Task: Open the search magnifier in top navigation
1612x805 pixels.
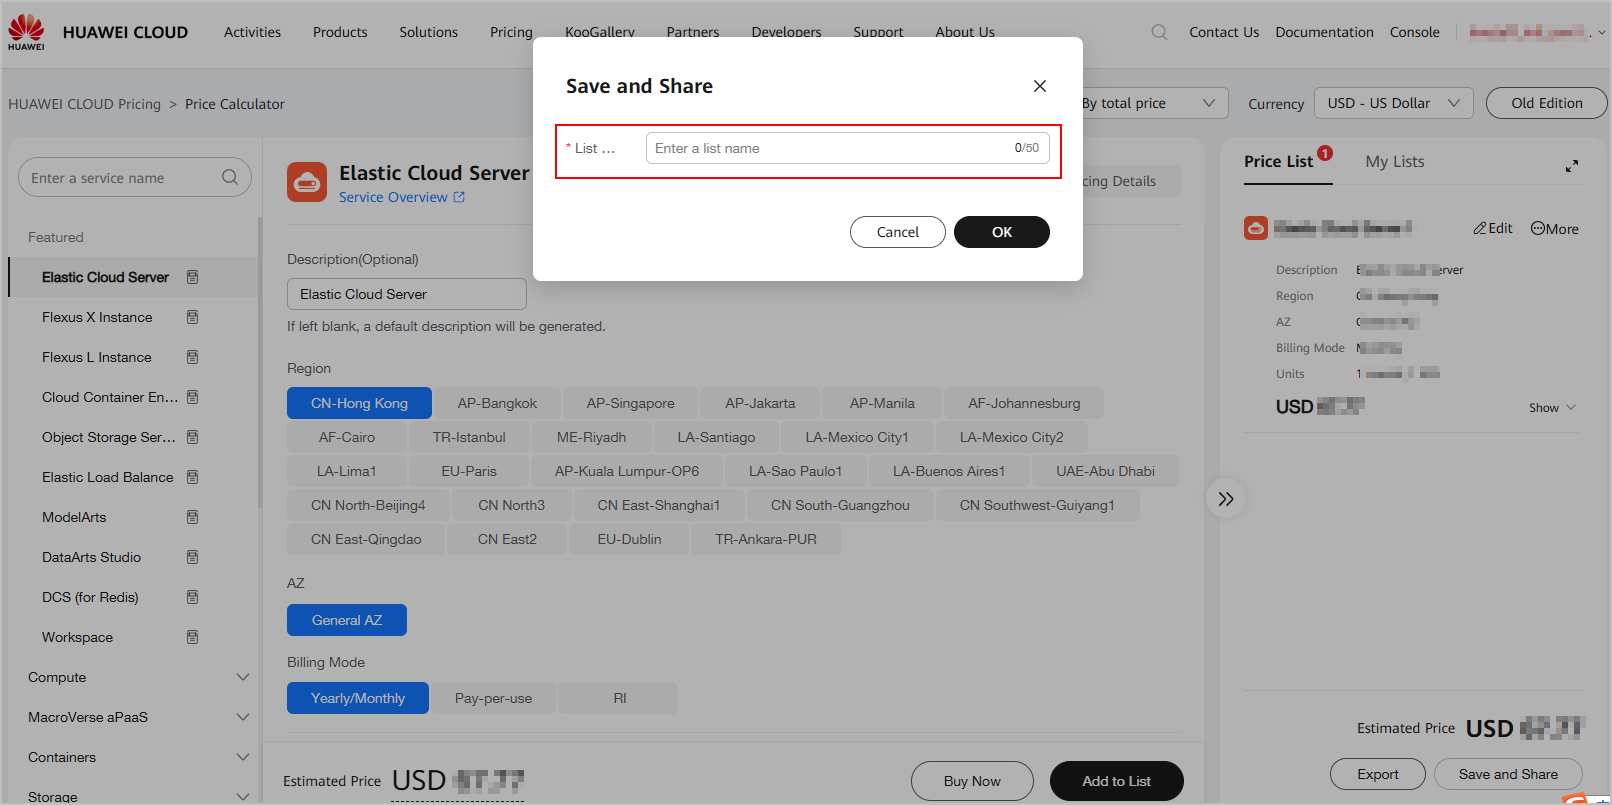Action: 1159,32
